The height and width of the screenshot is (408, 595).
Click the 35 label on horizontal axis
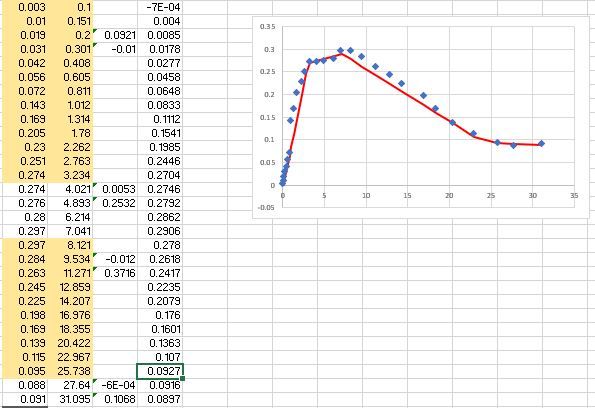[x=574, y=195]
